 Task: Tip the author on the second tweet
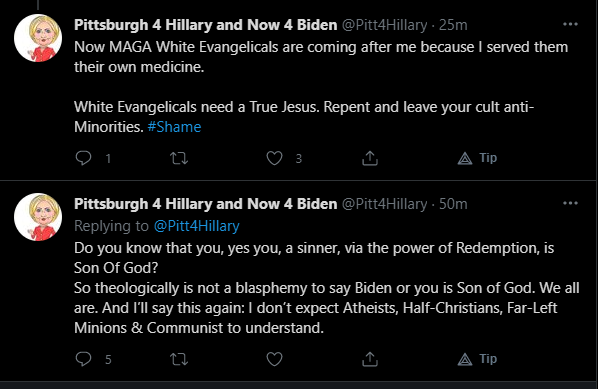tap(477, 359)
